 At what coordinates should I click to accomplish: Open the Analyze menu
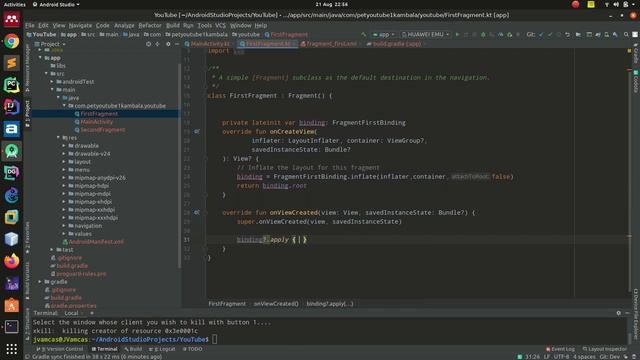tap(124, 25)
